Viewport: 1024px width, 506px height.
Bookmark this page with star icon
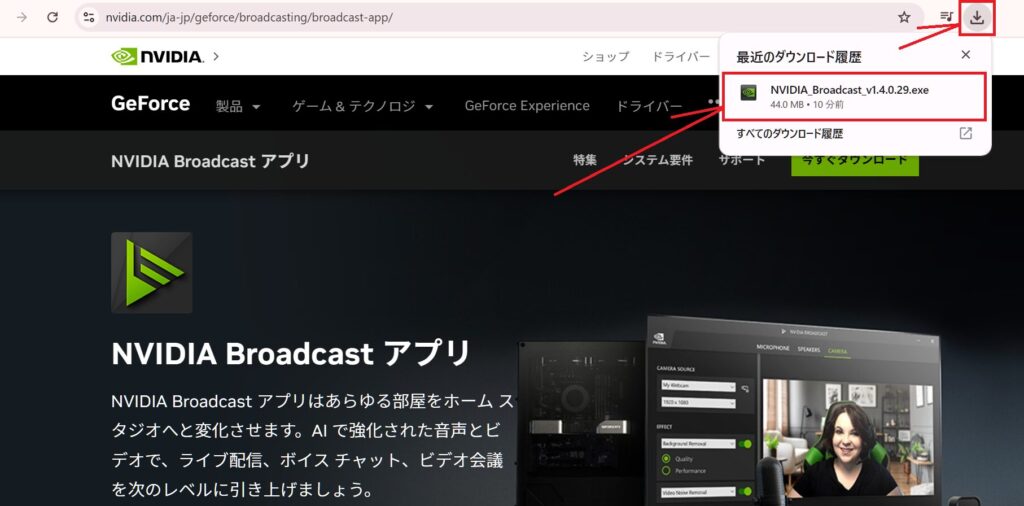tap(904, 18)
